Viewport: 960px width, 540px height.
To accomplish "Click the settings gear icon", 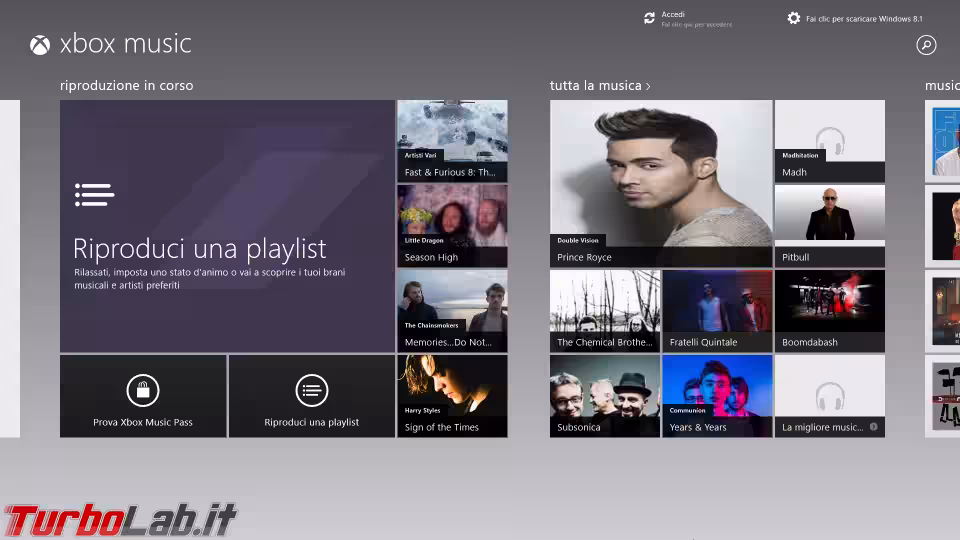I will (794, 18).
